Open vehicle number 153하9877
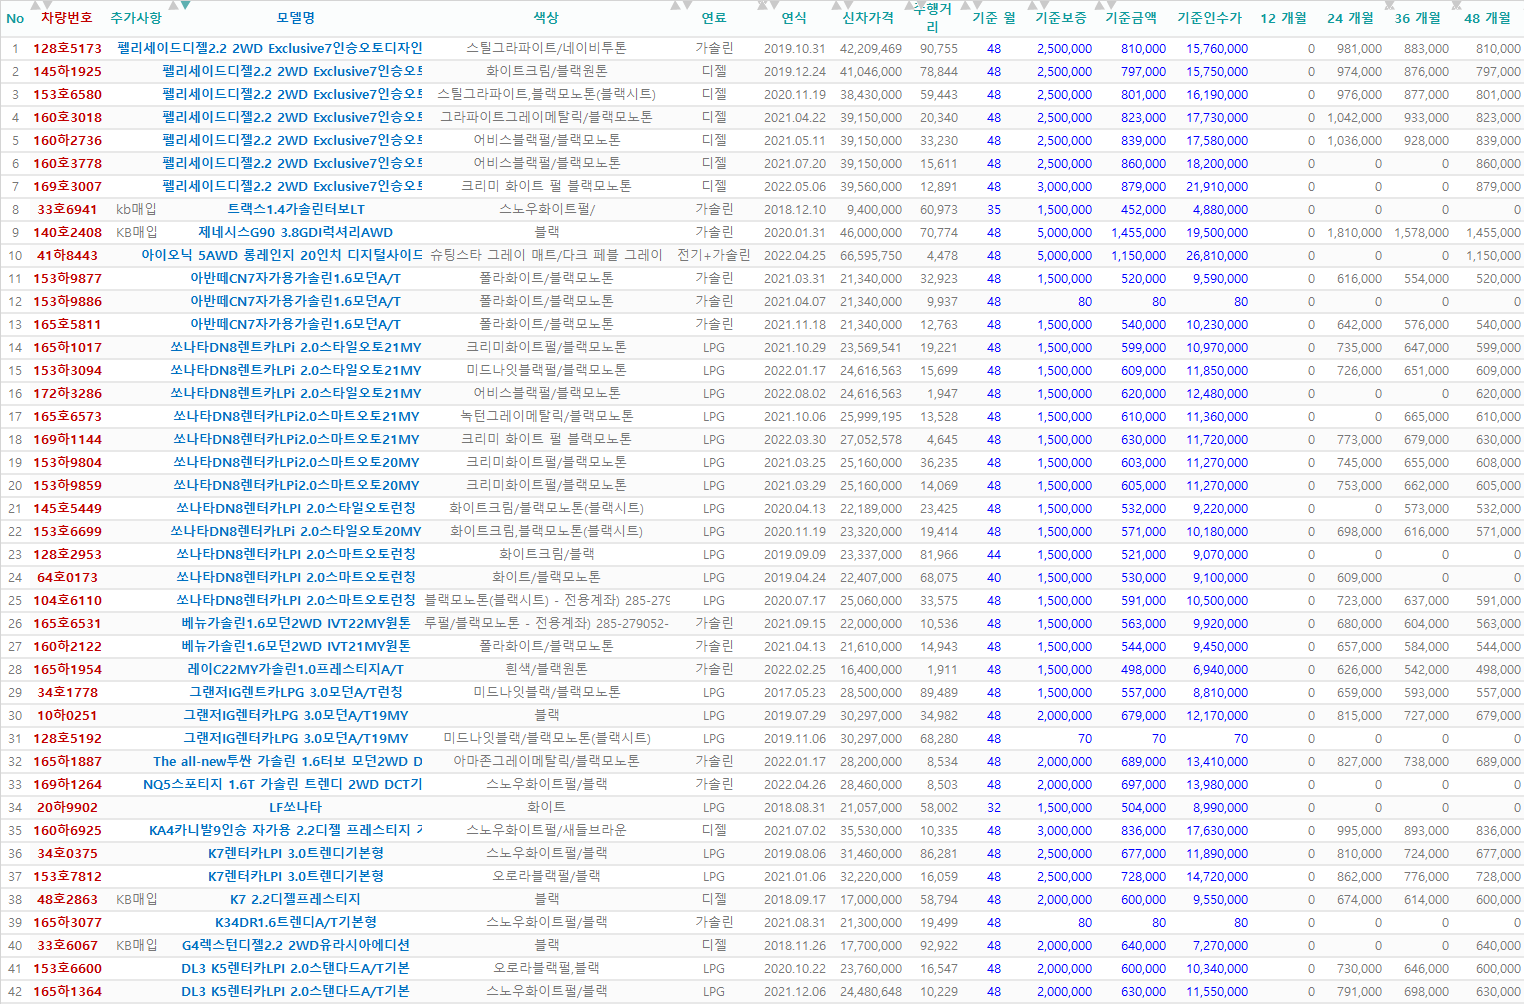The width and height of the screenshot is (1524, 1004). (67, 278)
